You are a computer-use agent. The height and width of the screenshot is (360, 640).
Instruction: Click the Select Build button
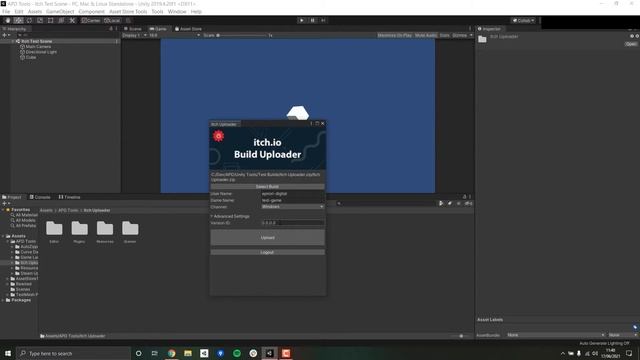click(x=267, y=187)
